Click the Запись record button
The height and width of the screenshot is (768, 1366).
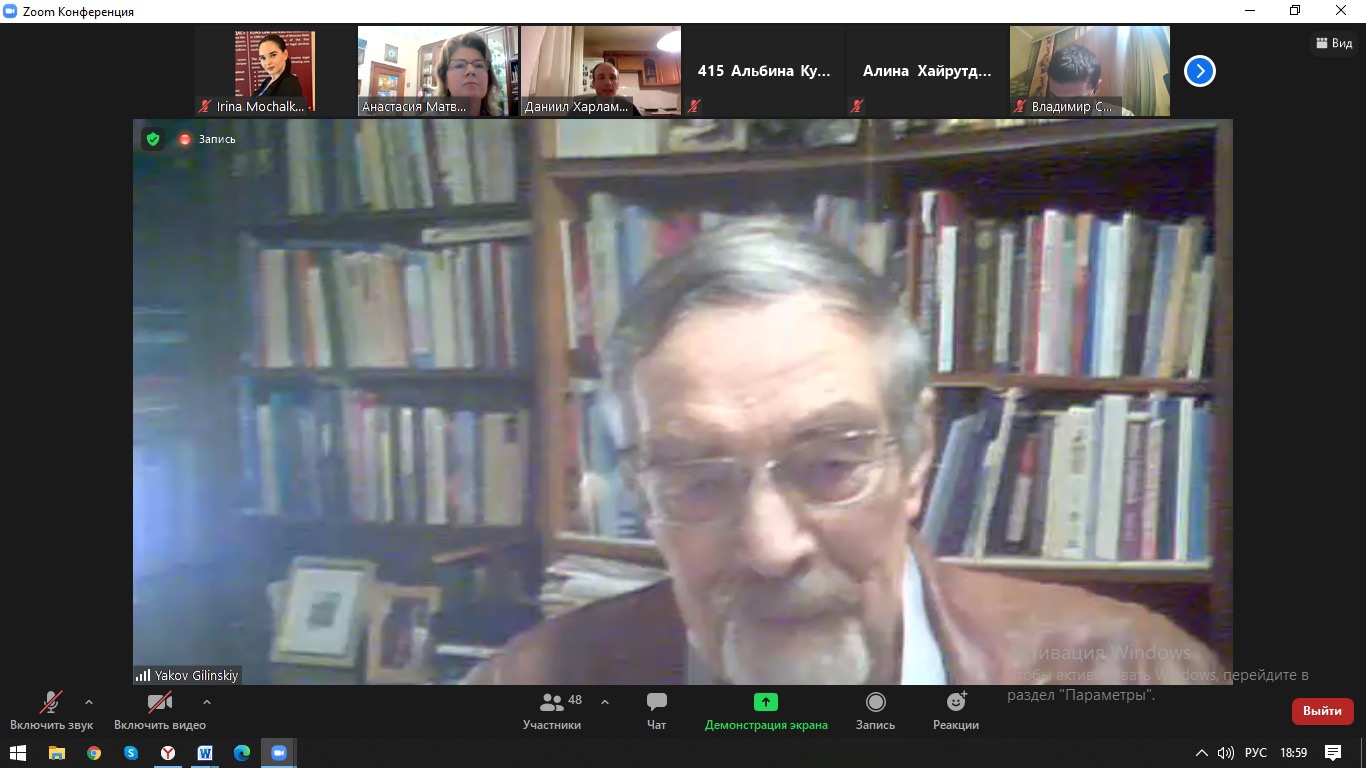click(x=875, y=711)
